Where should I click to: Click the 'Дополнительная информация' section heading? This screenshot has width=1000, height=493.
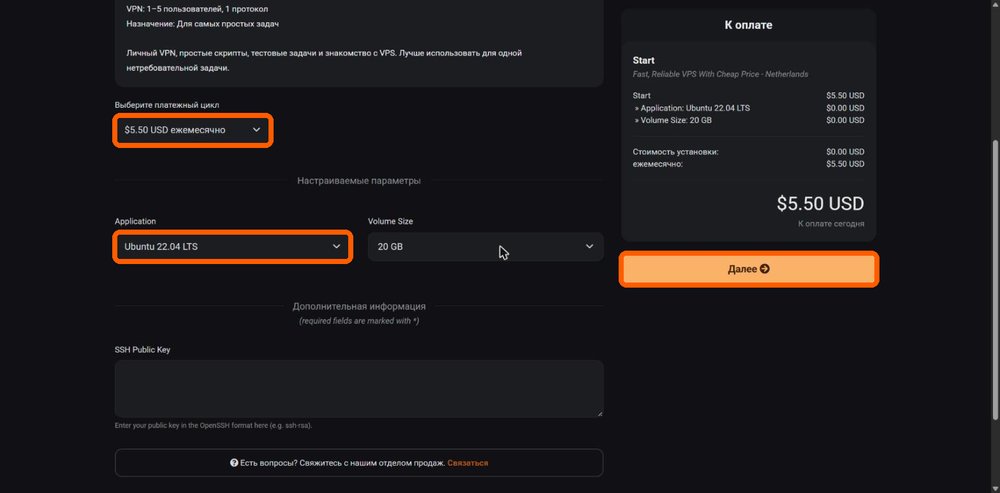coord(359,307)
